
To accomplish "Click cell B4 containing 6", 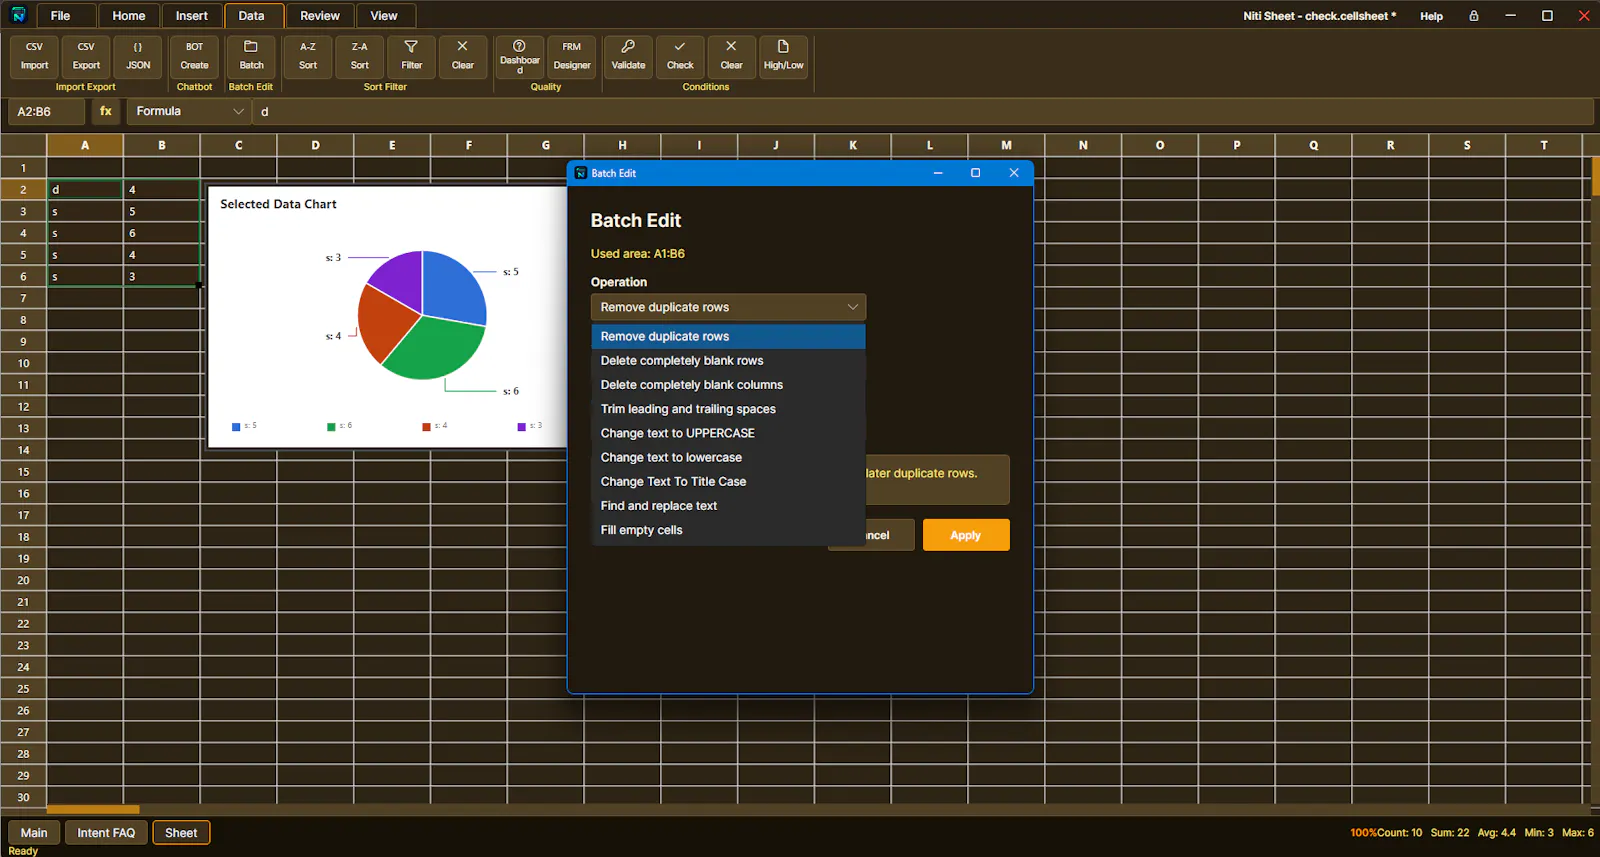I will pyautogui.click(x=162, y=233).
